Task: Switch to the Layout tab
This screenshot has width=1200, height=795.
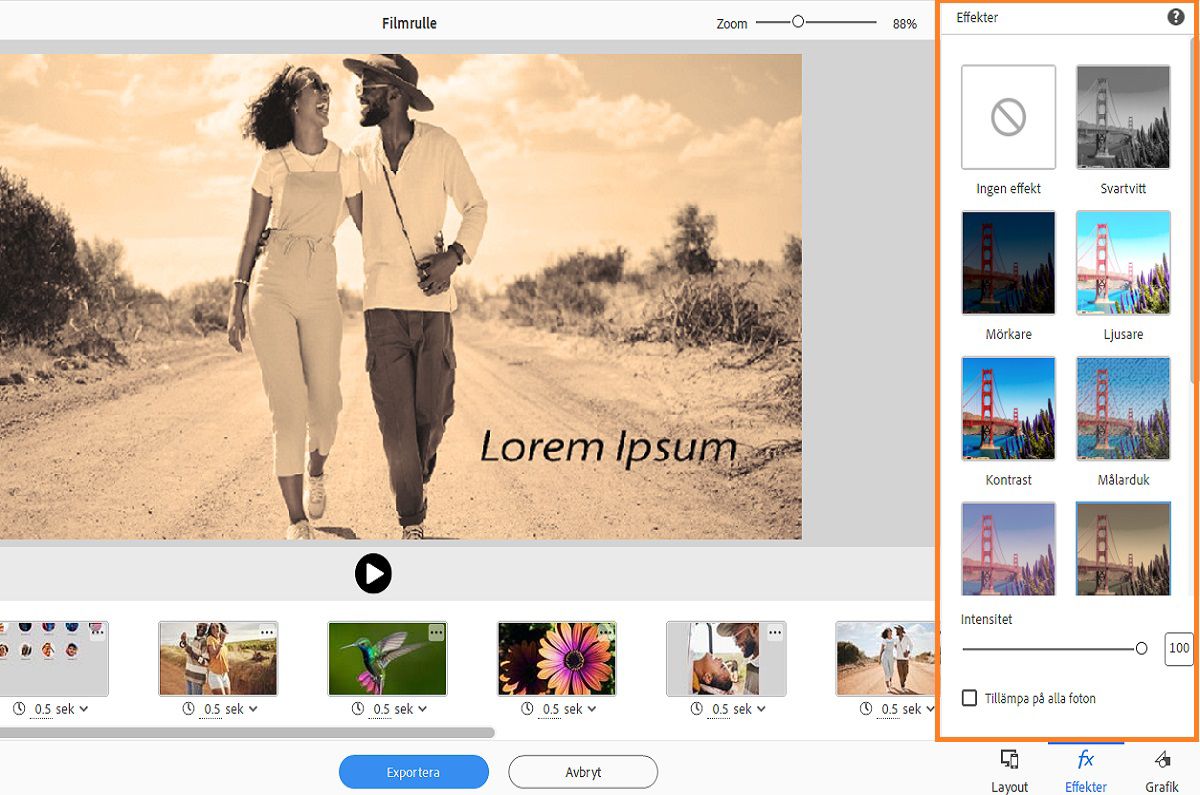Action: click(x=1009, y=769)
